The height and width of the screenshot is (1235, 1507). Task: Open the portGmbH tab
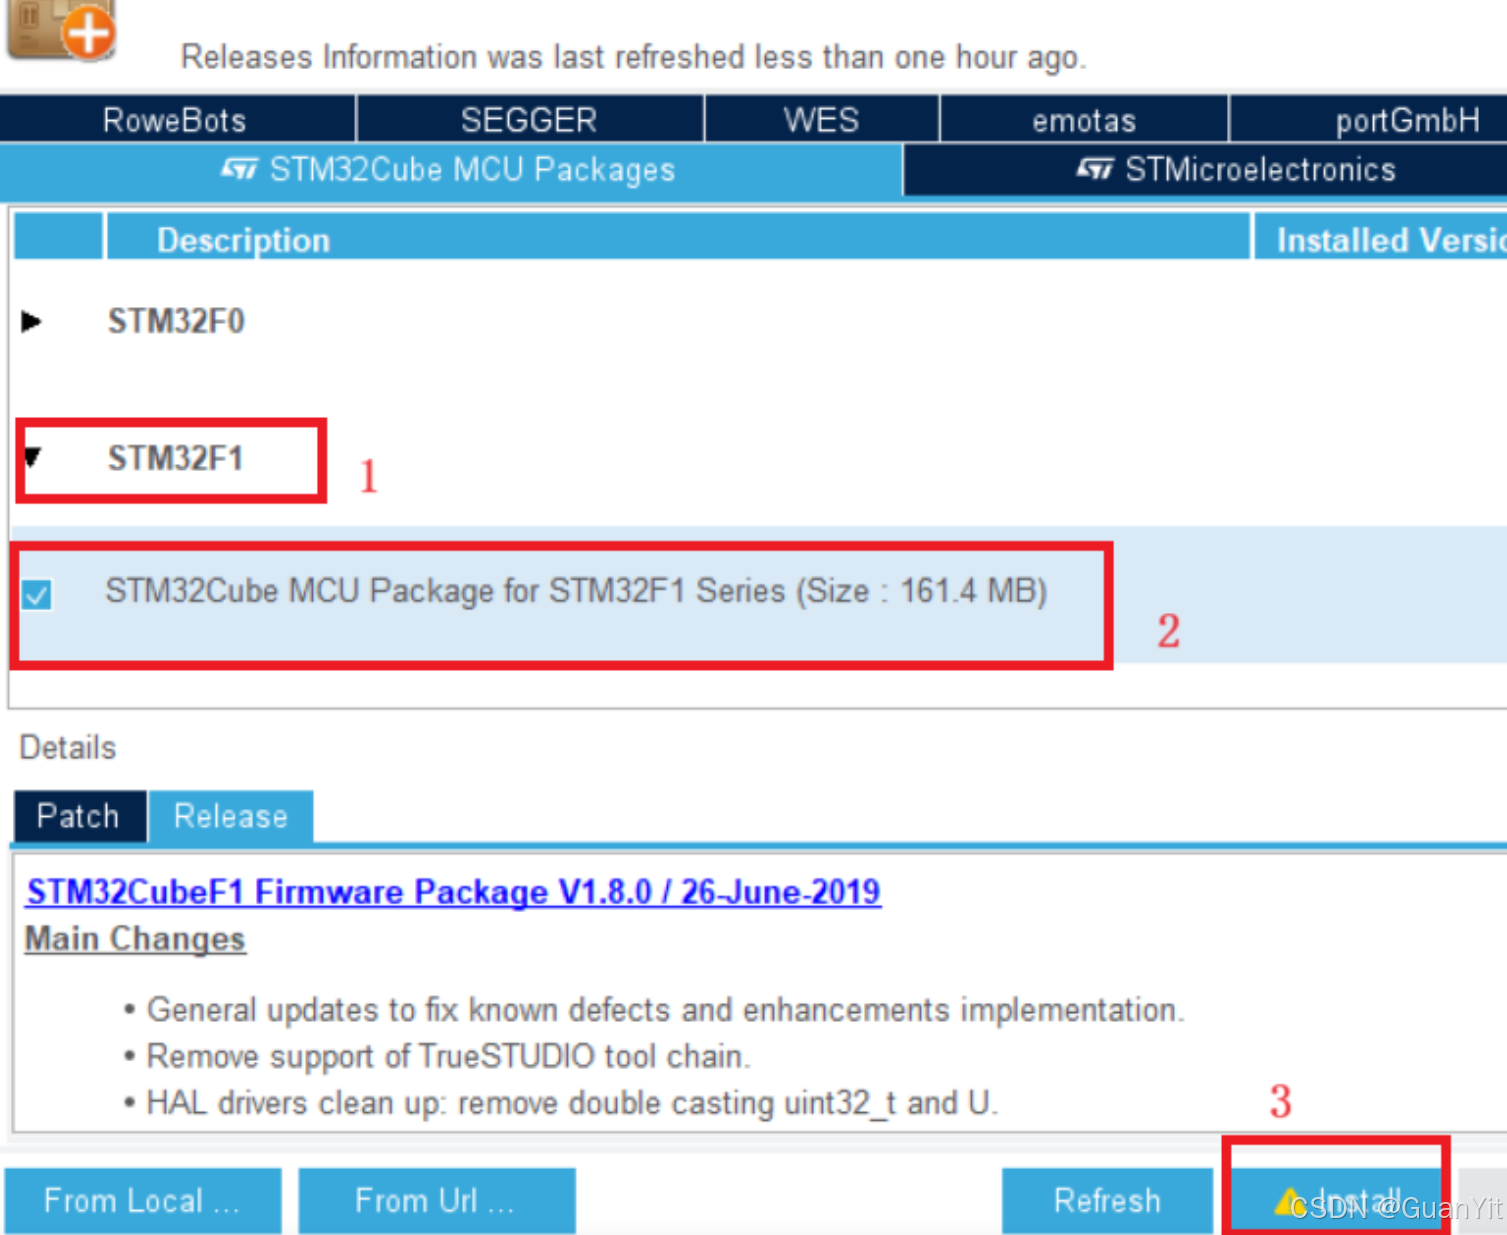[1370, 120]
